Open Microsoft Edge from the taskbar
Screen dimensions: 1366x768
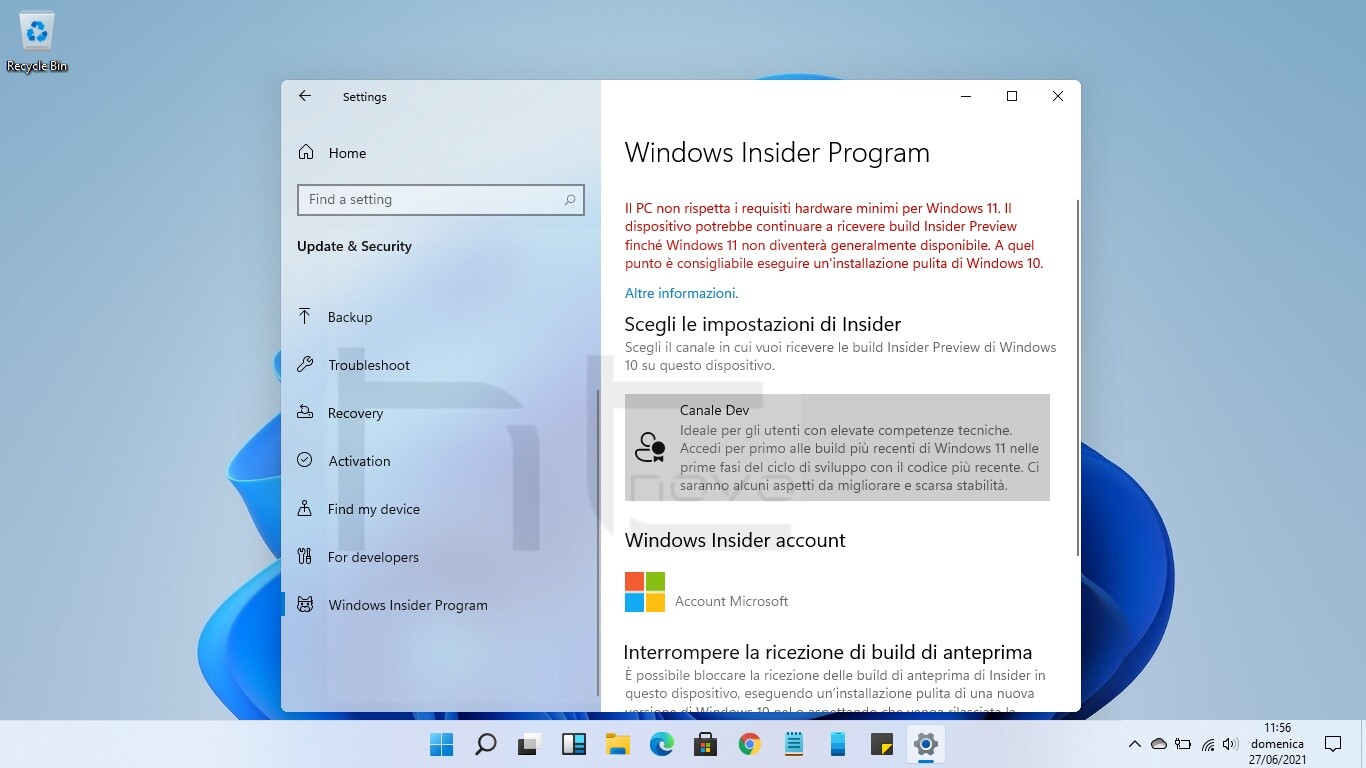click(661, 744)
